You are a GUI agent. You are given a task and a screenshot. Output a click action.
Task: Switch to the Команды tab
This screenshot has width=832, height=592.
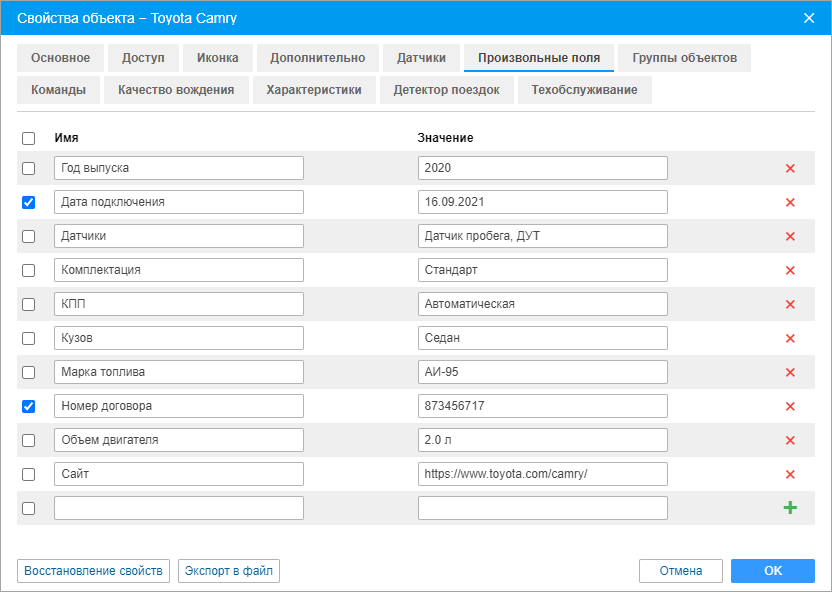coord(58,90)
